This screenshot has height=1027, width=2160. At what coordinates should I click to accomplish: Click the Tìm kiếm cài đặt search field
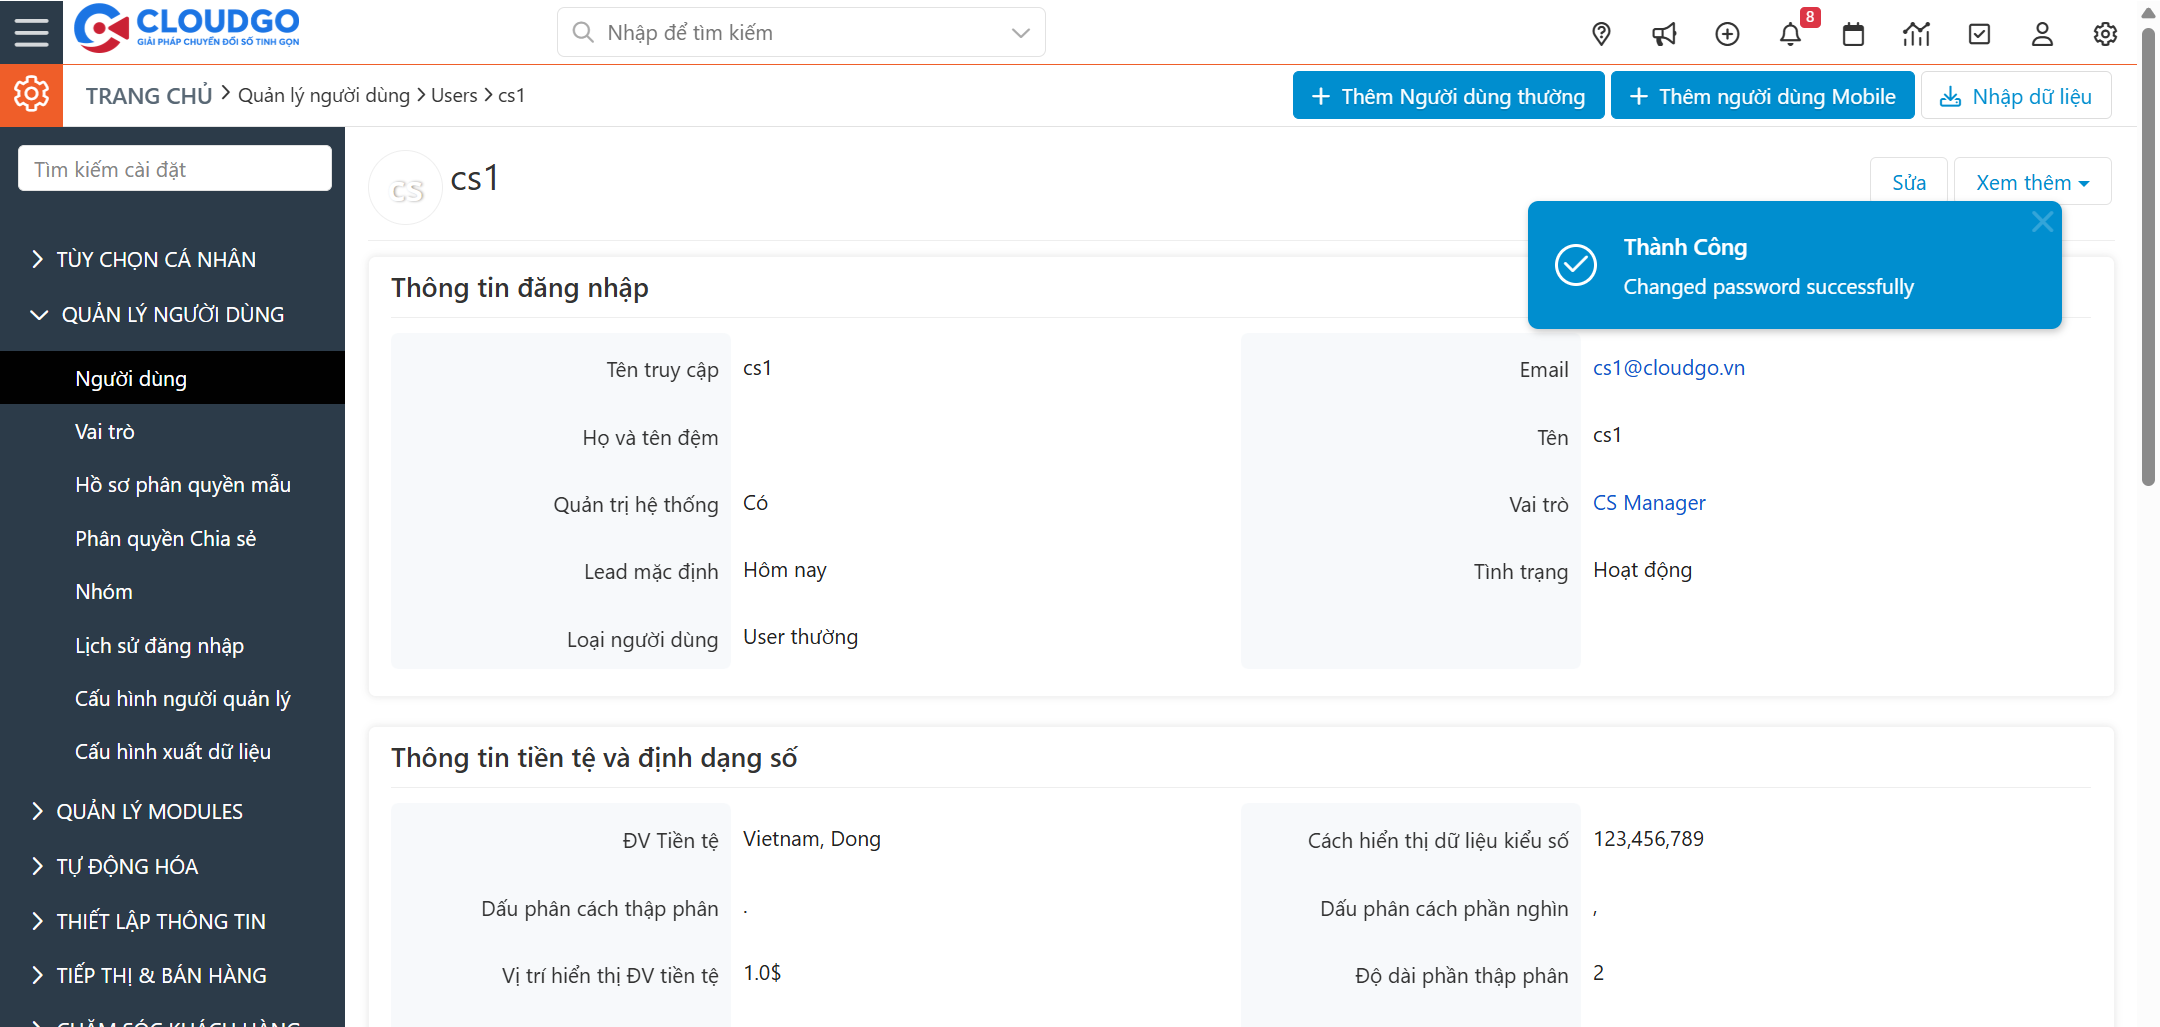(x=174, y=168)
